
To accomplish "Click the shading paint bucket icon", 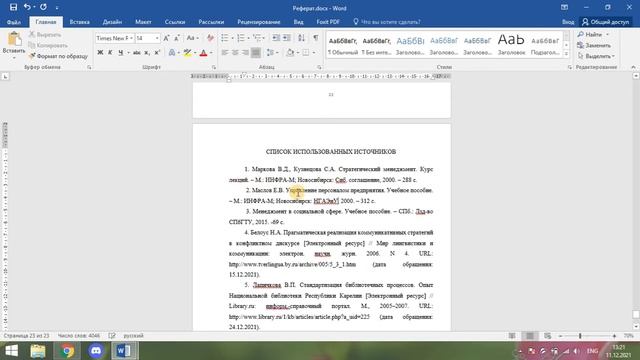I will (x=290, y=52).
